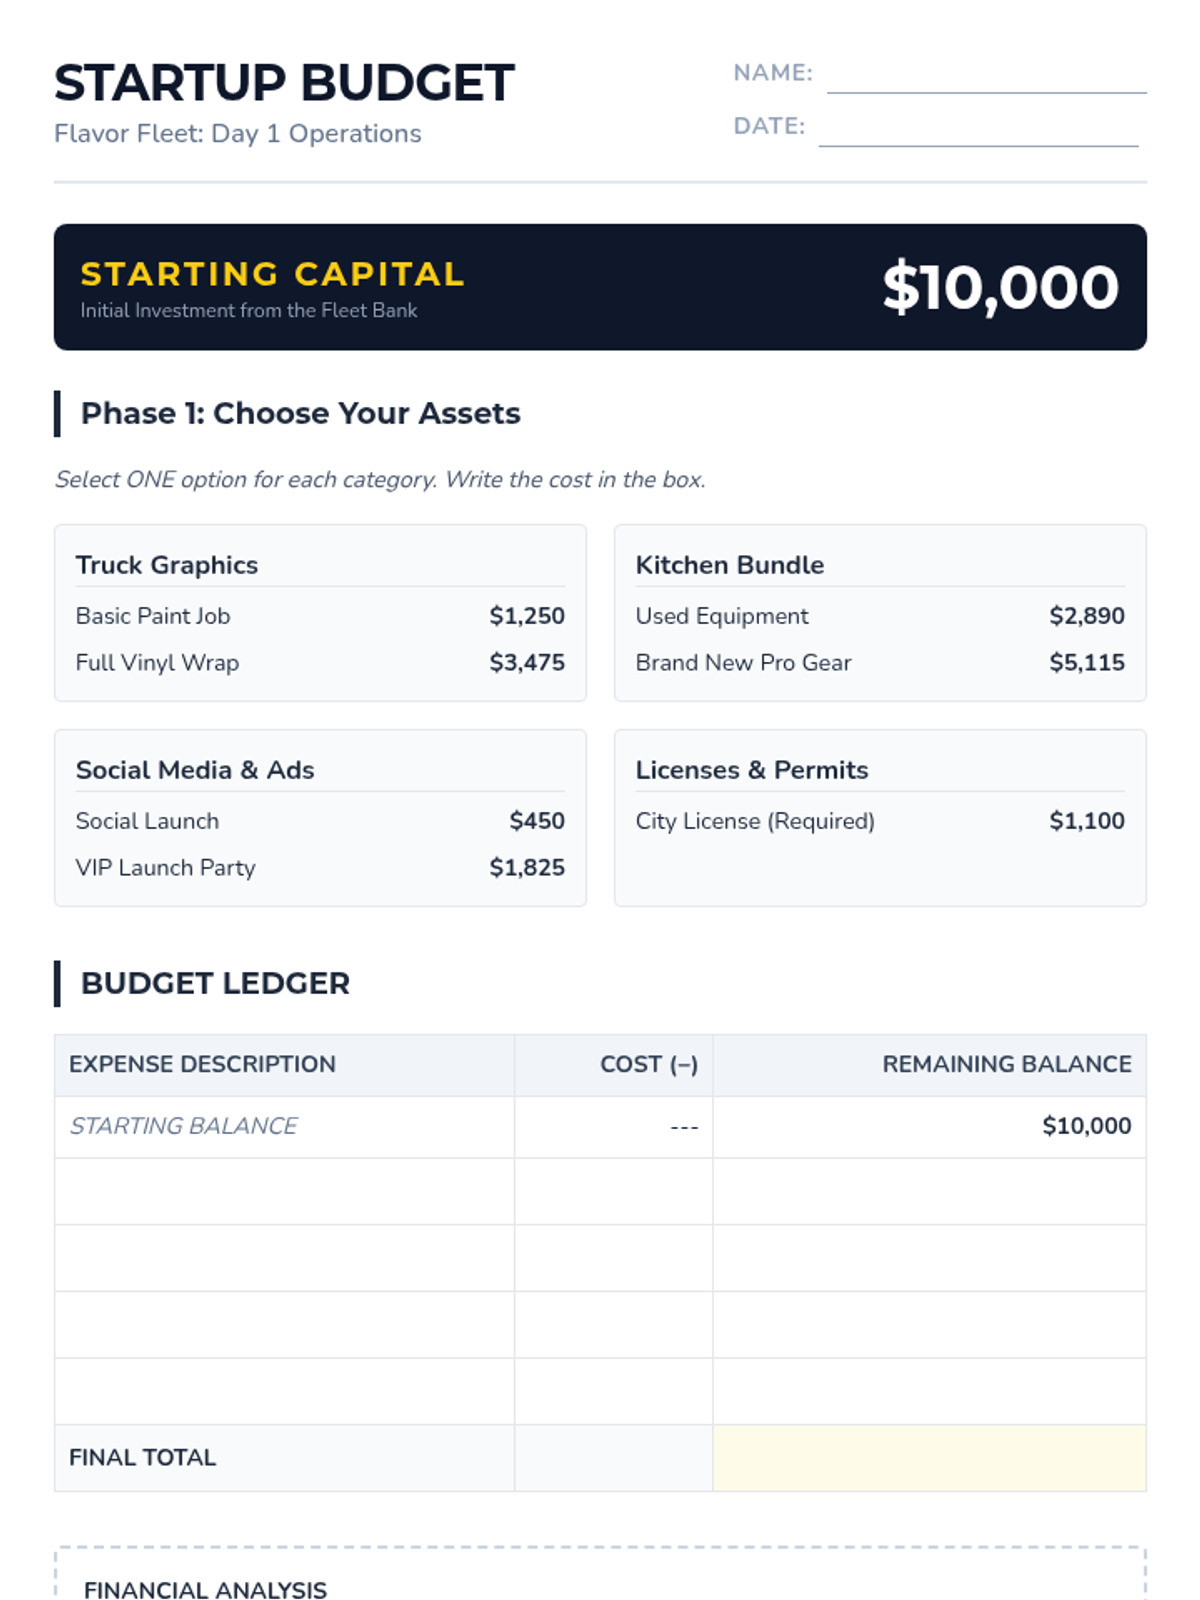Click the City License (Required) item

880,821
